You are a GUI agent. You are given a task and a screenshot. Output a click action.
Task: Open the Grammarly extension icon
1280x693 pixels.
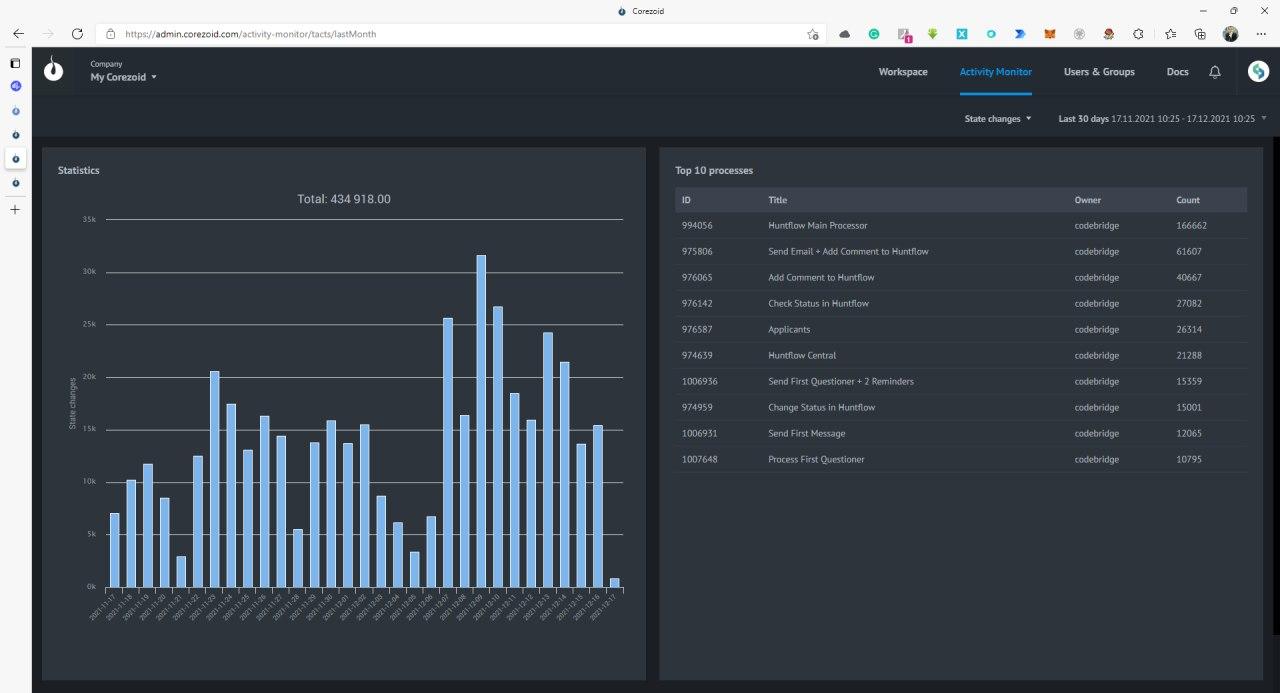(873, 33)
